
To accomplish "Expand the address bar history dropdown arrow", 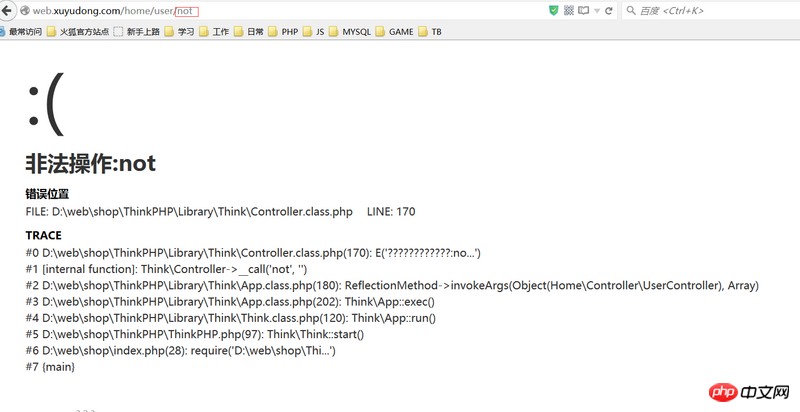I will pos(596,11).
